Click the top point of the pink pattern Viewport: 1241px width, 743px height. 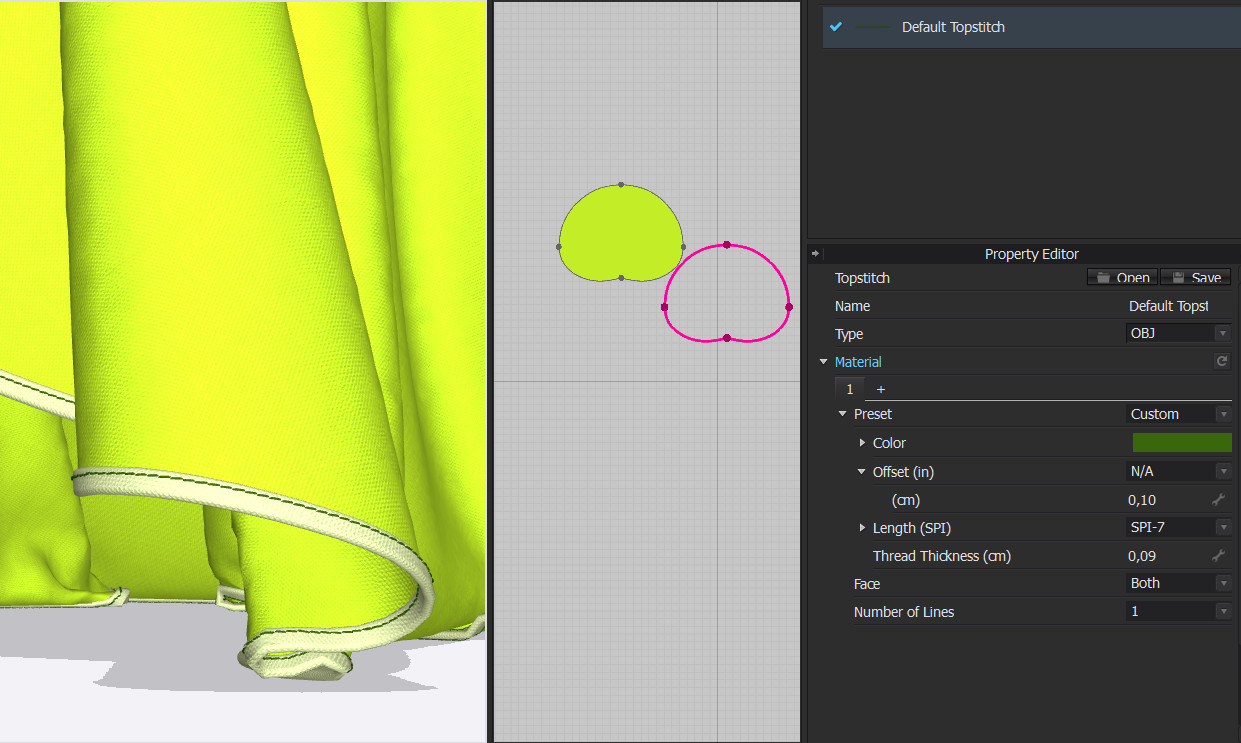pos(727,245)
